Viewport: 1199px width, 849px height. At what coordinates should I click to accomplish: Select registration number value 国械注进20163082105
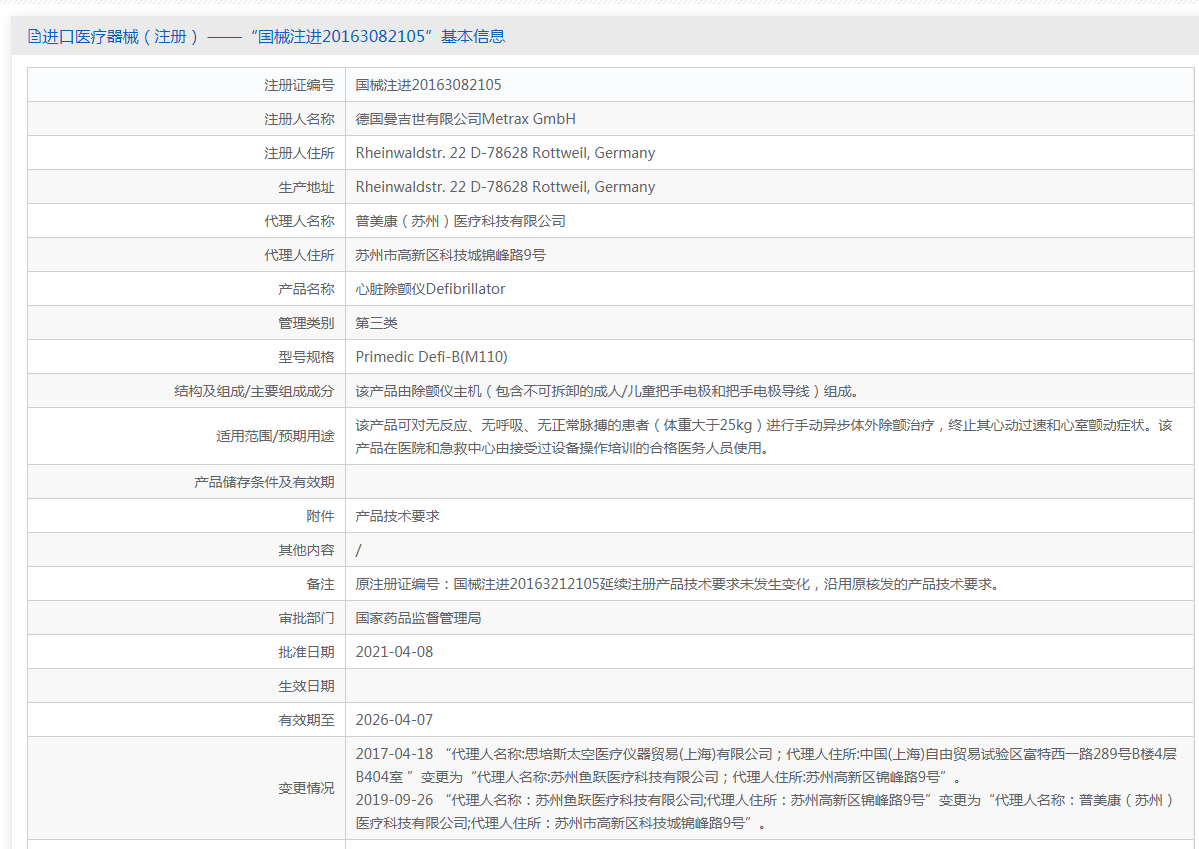click(428, 85)
